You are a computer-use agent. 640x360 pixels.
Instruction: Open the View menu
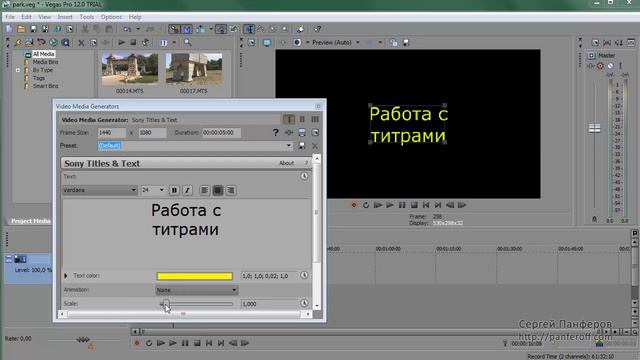[44, 17]
